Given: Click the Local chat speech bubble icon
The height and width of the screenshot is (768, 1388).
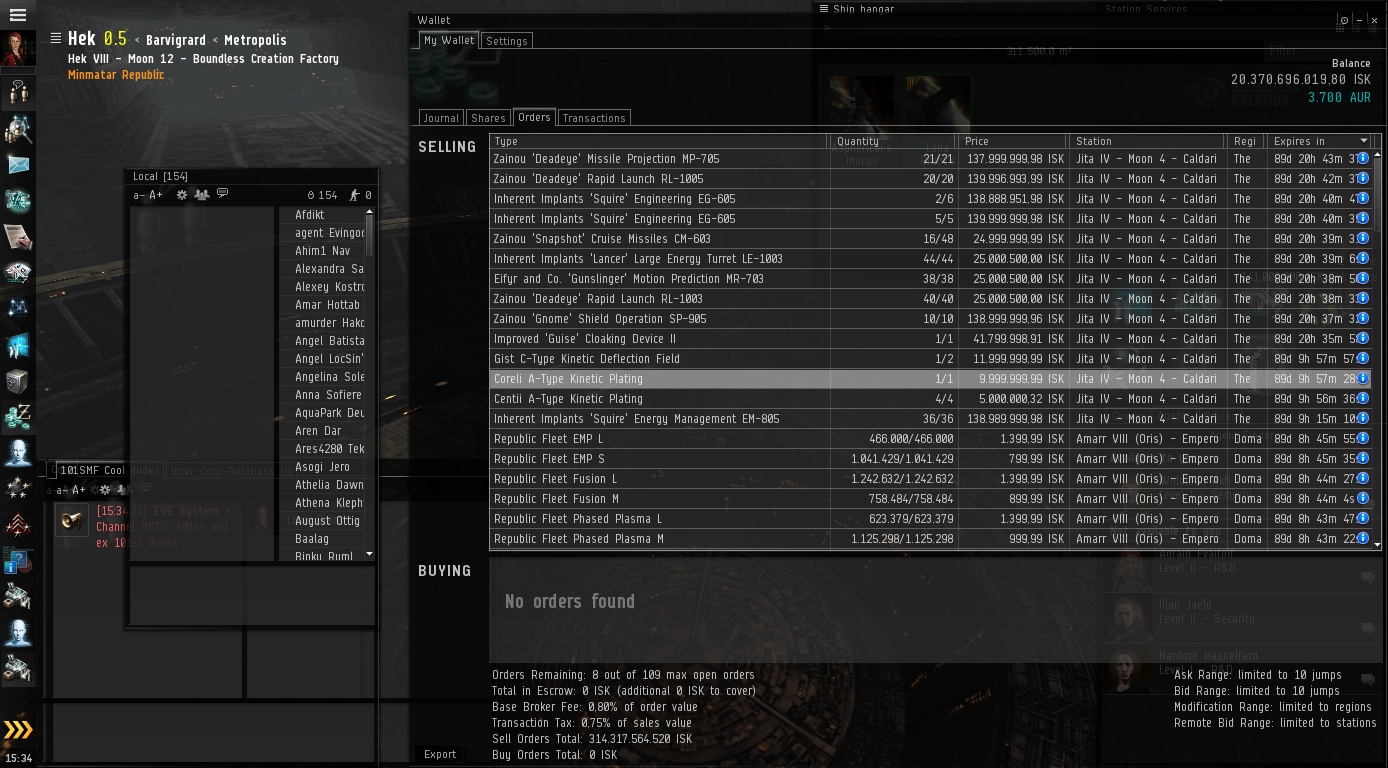Looking at the screenshot, I should click(222, 194).
